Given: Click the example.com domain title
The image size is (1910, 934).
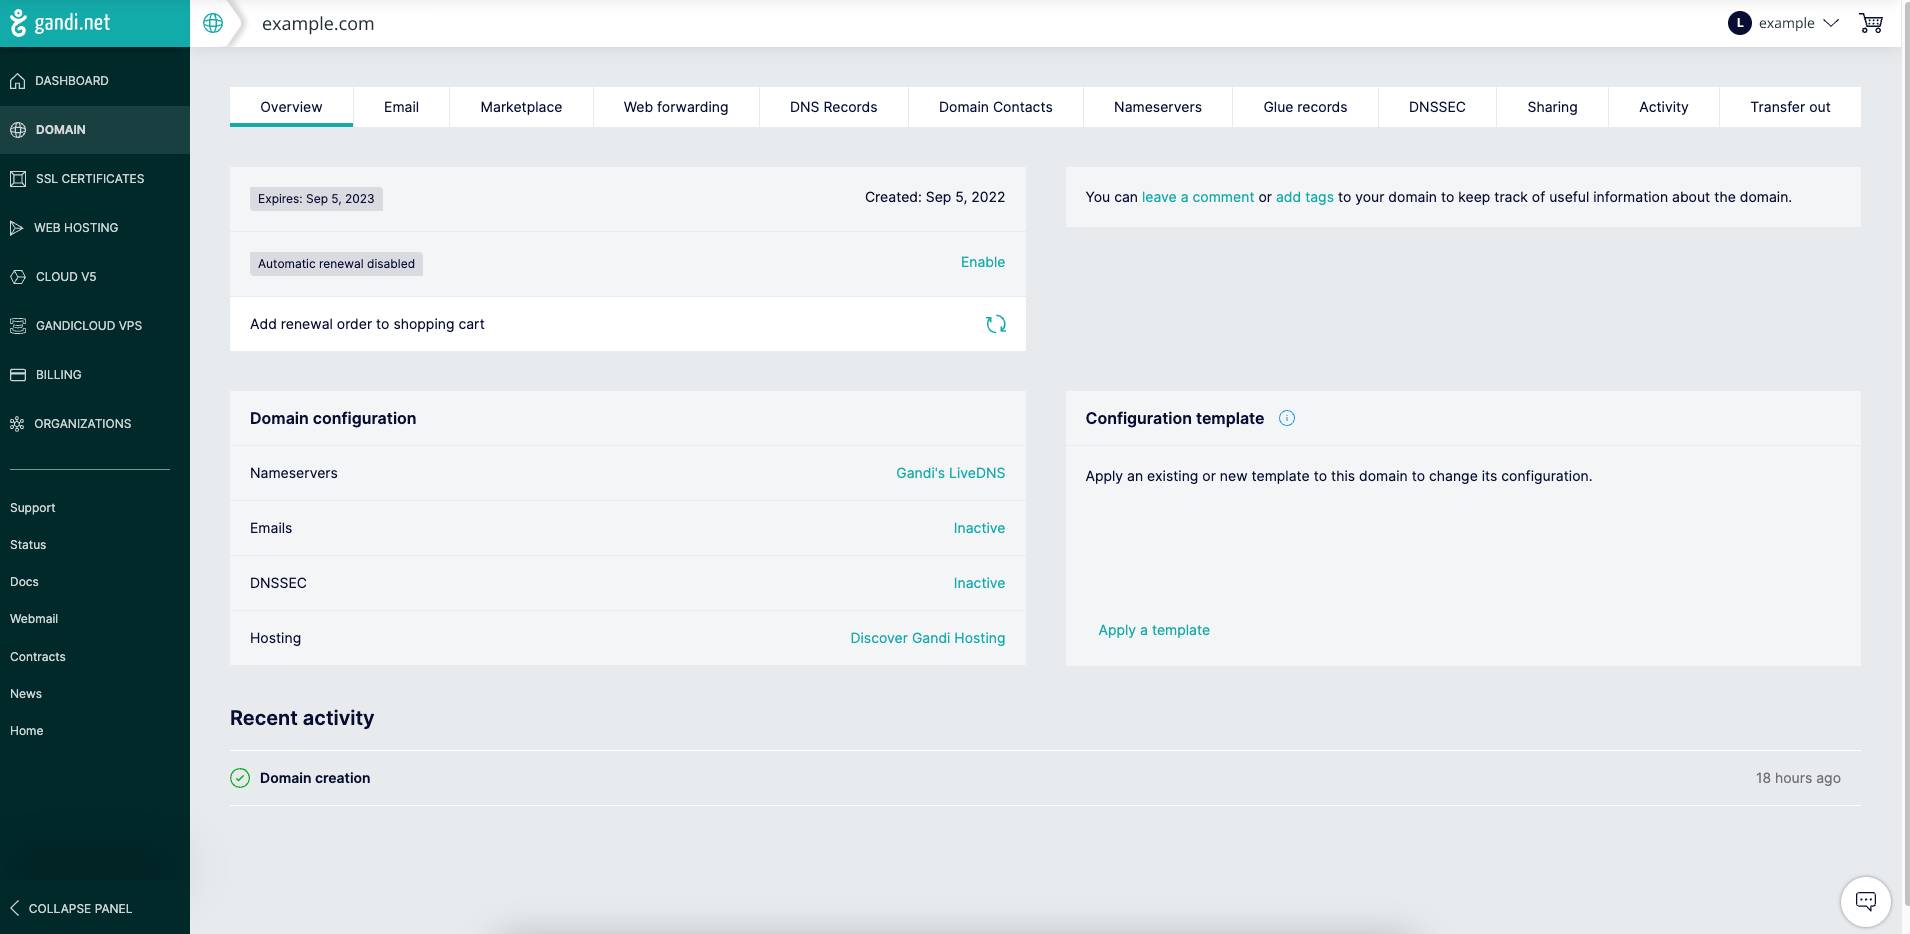Looking at the screenshot, I should 318,24.
